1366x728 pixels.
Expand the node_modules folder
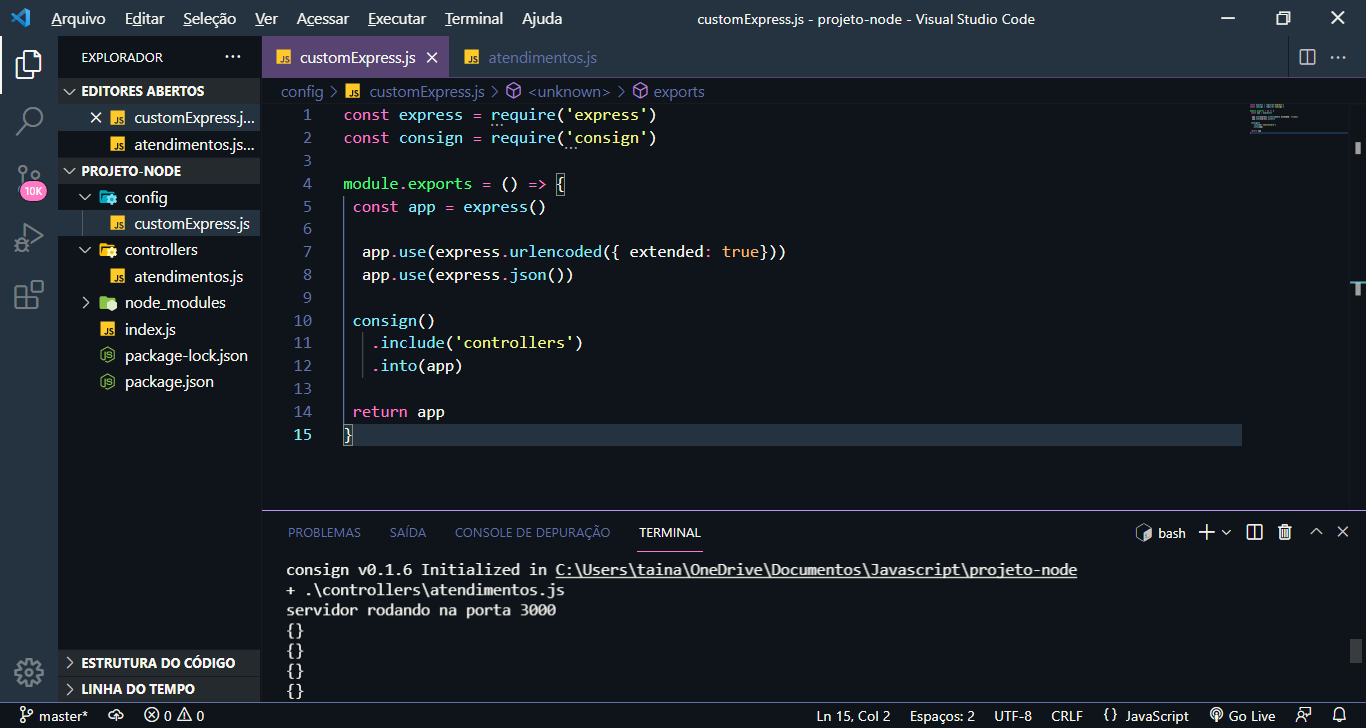coord(159,303)
